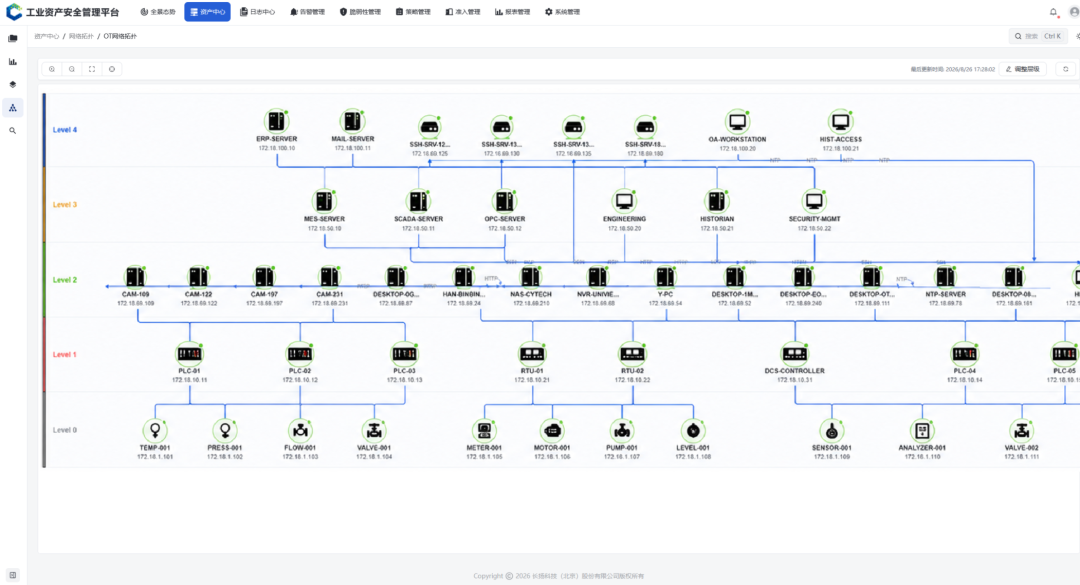
Task: Select the HISTORIAN server node
Action: 716,201
